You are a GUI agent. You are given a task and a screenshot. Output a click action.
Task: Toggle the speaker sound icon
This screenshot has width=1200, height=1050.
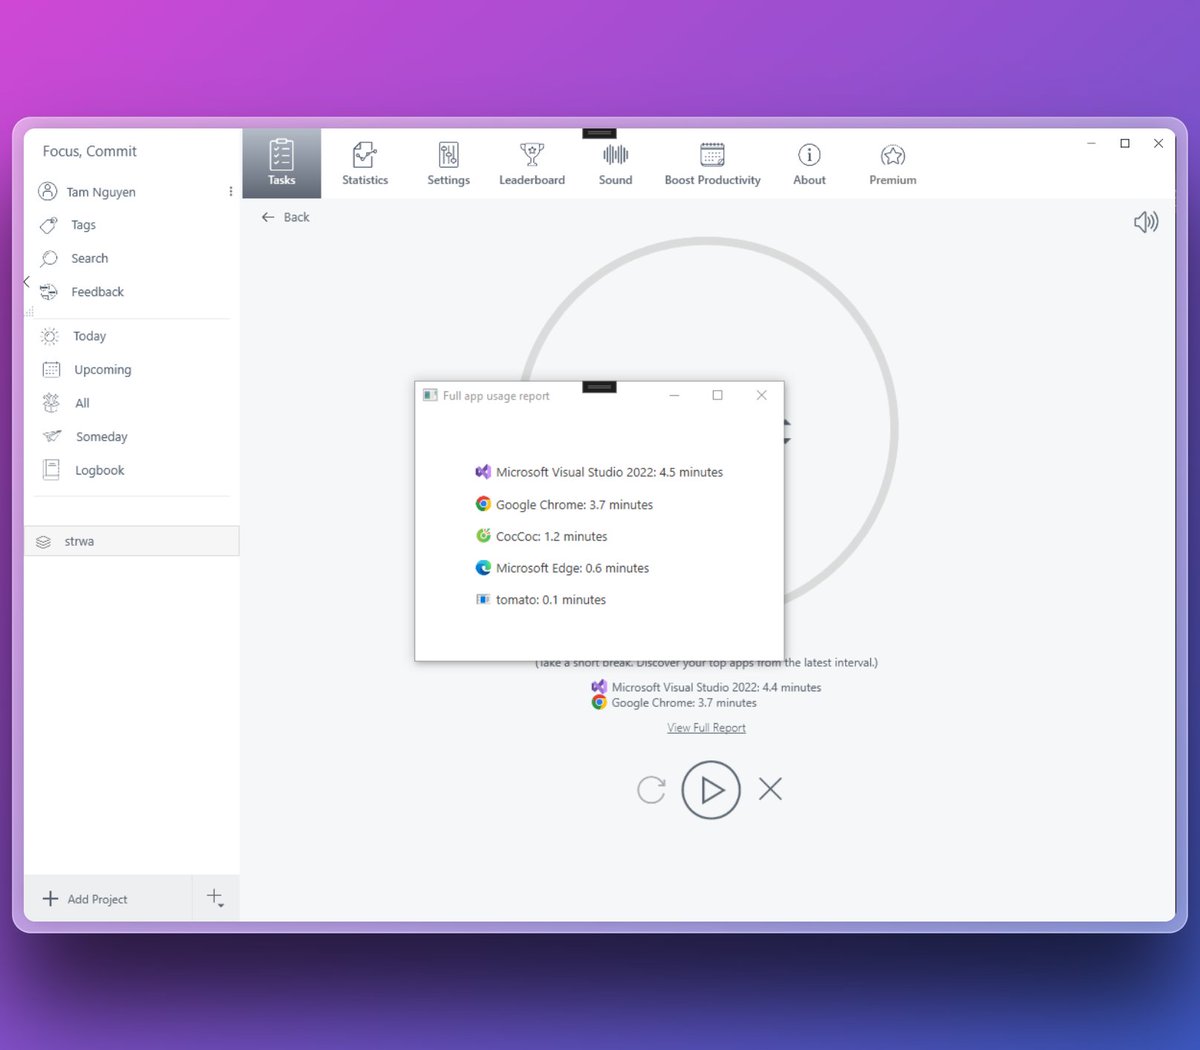pos(1145,222)
